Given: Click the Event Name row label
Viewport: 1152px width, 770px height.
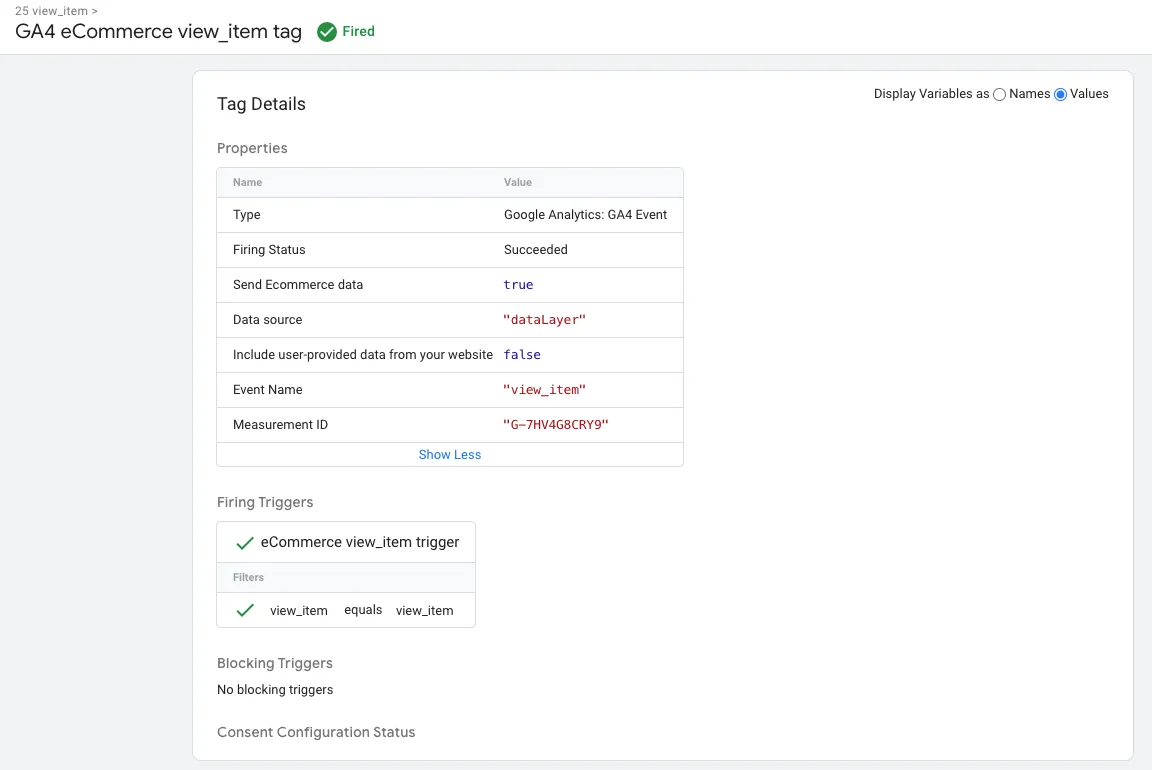Looking at the screenshot, I should (267, 390).
